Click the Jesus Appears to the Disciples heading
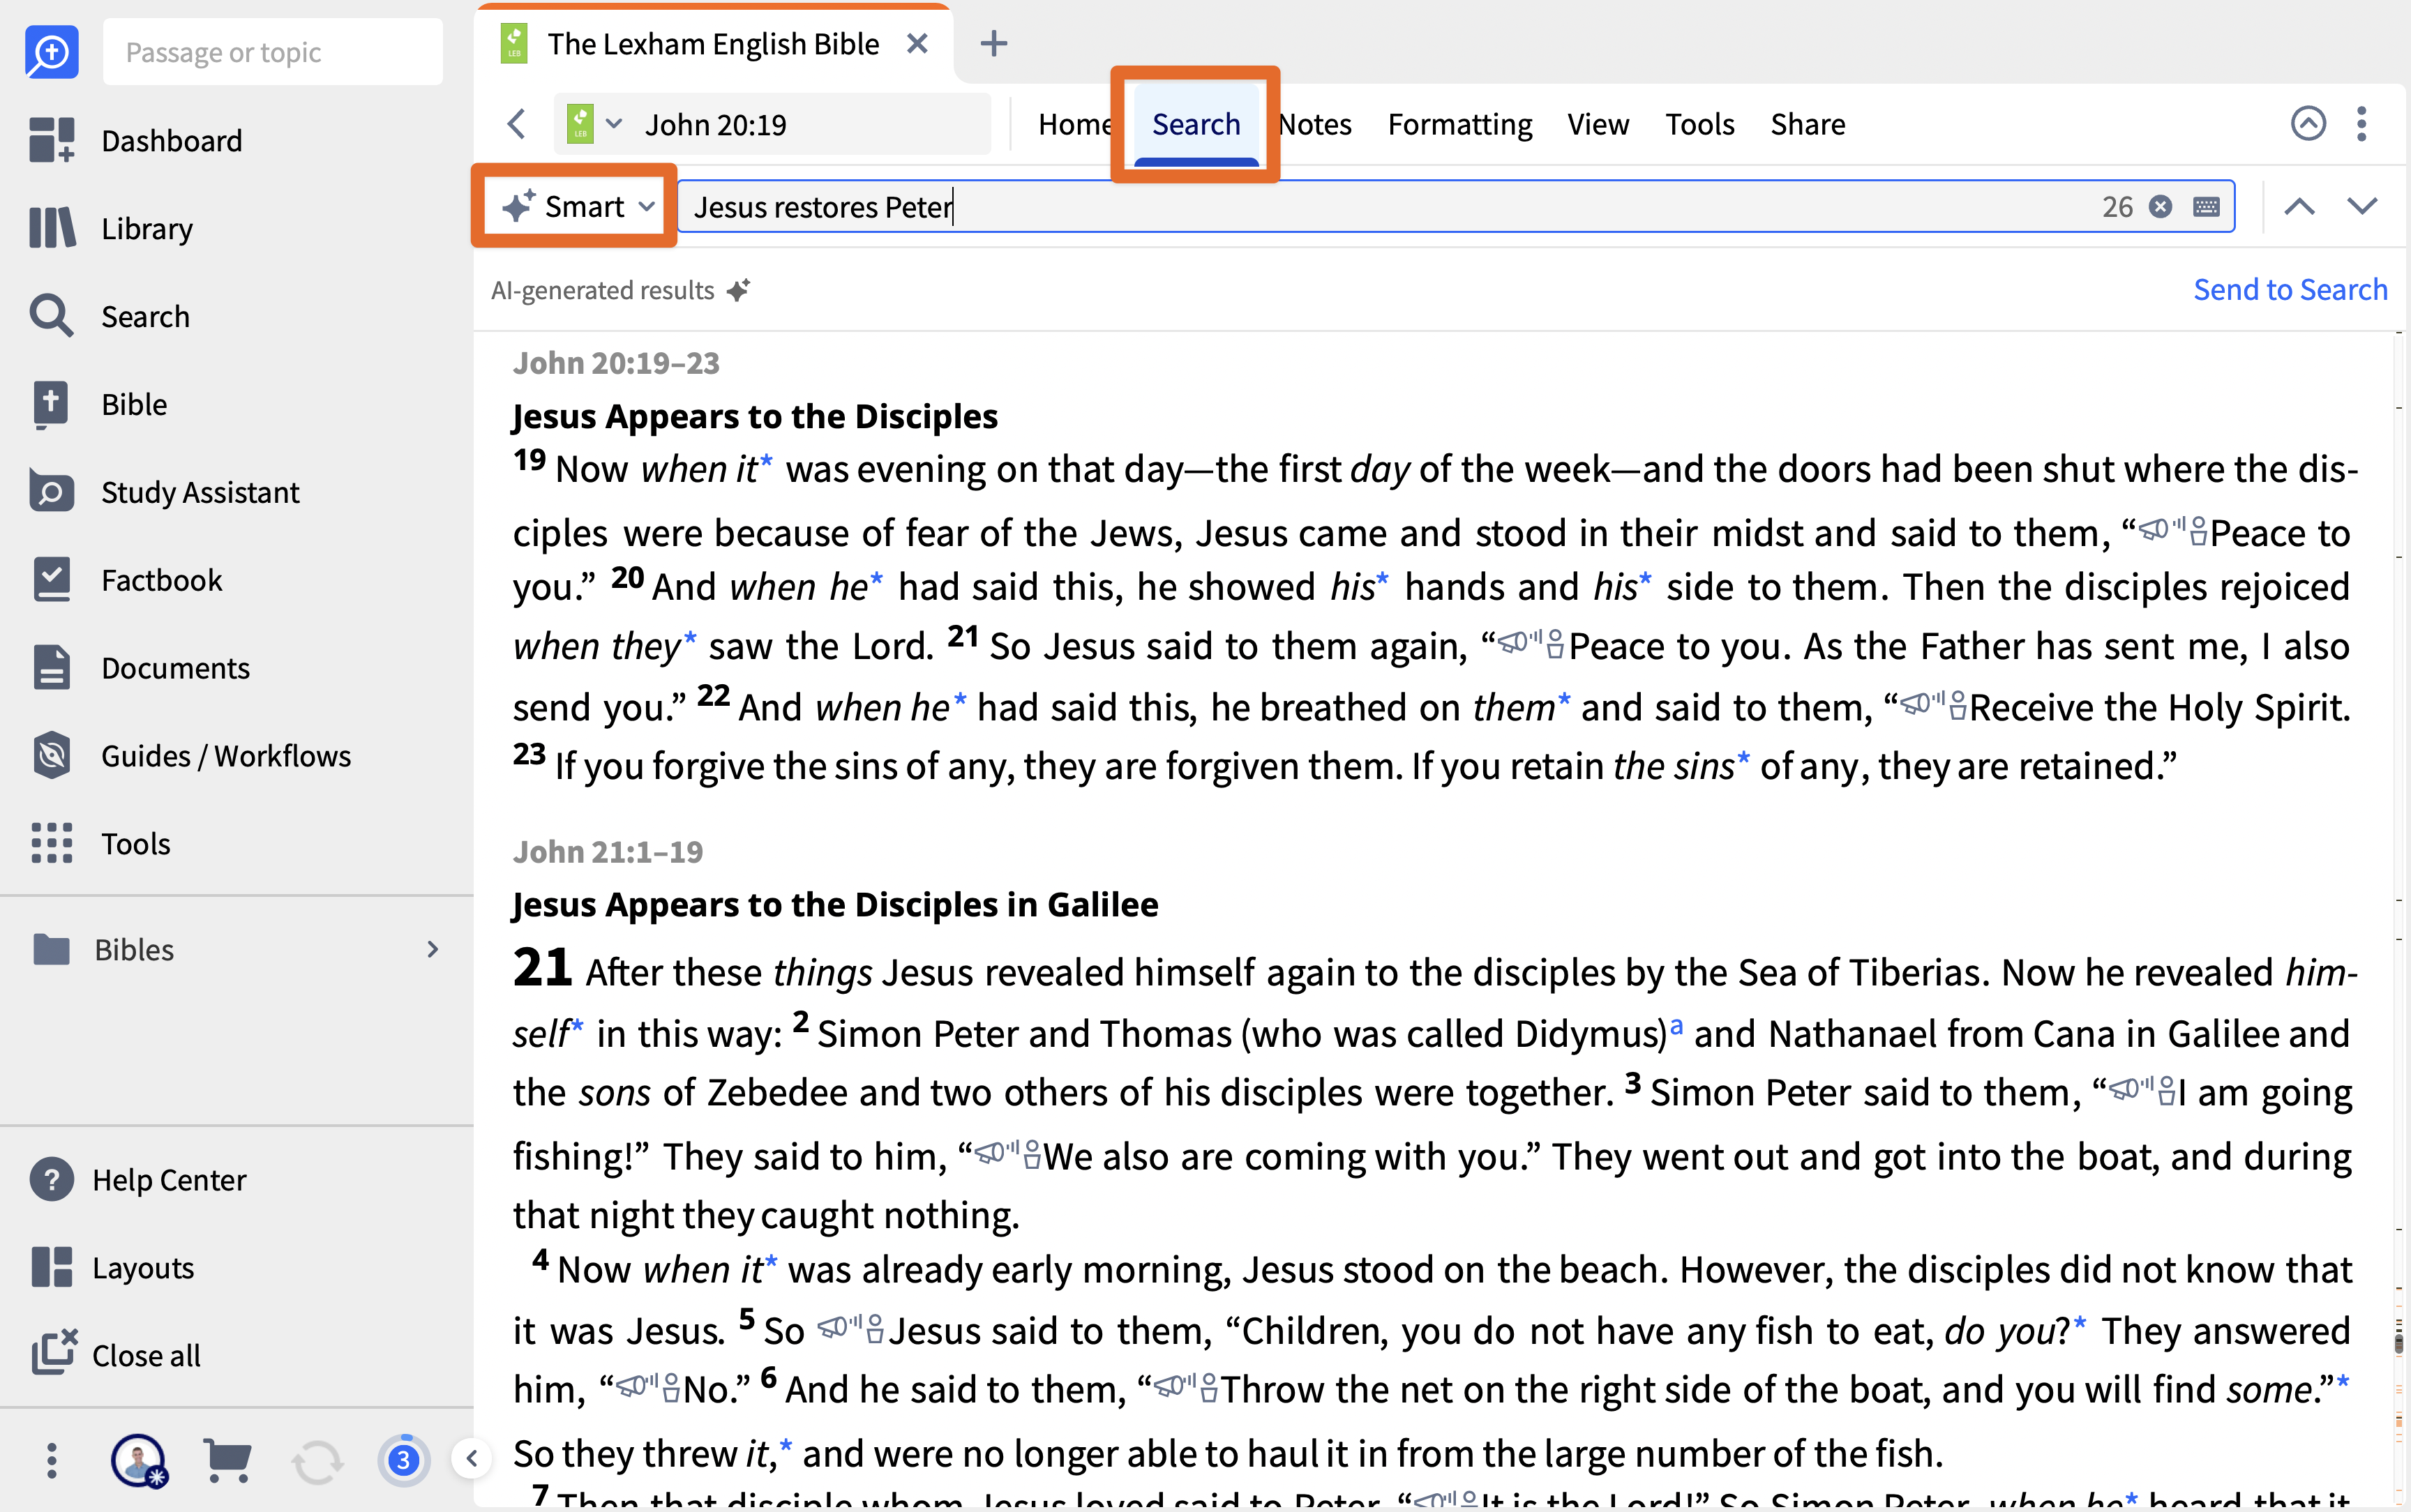This screenshot has width=2411, height=1512. [x=755, y=415]
